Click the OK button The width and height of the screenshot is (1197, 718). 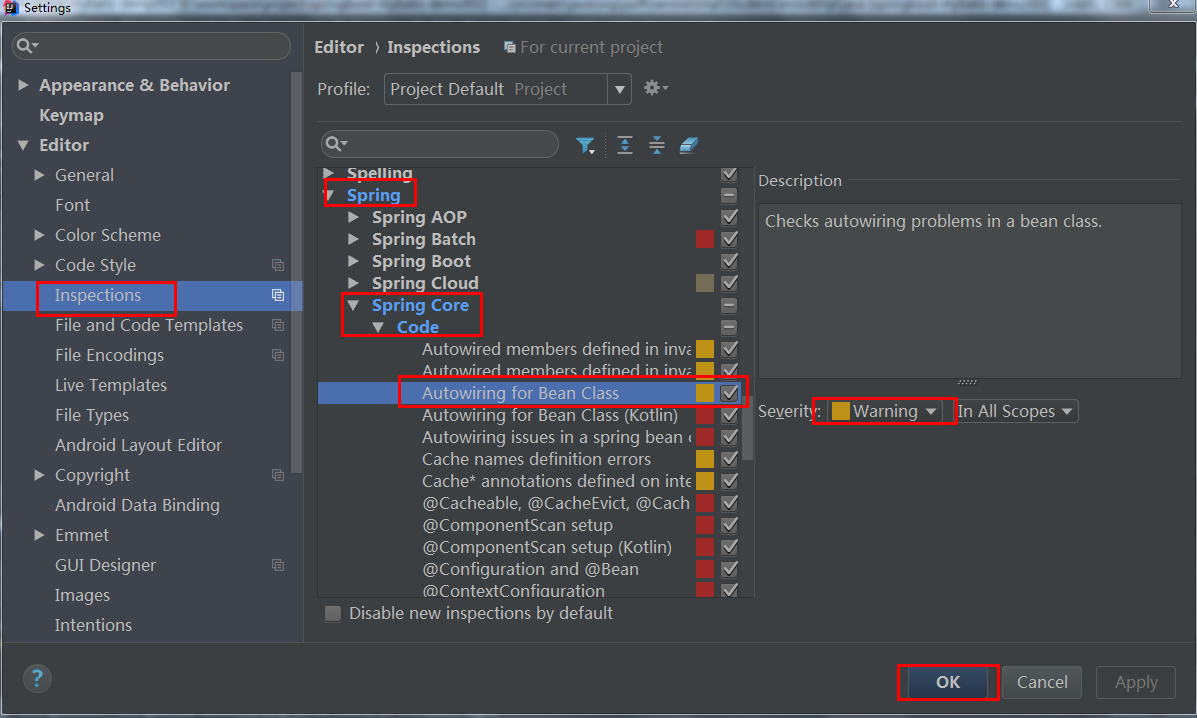(947, 682)
